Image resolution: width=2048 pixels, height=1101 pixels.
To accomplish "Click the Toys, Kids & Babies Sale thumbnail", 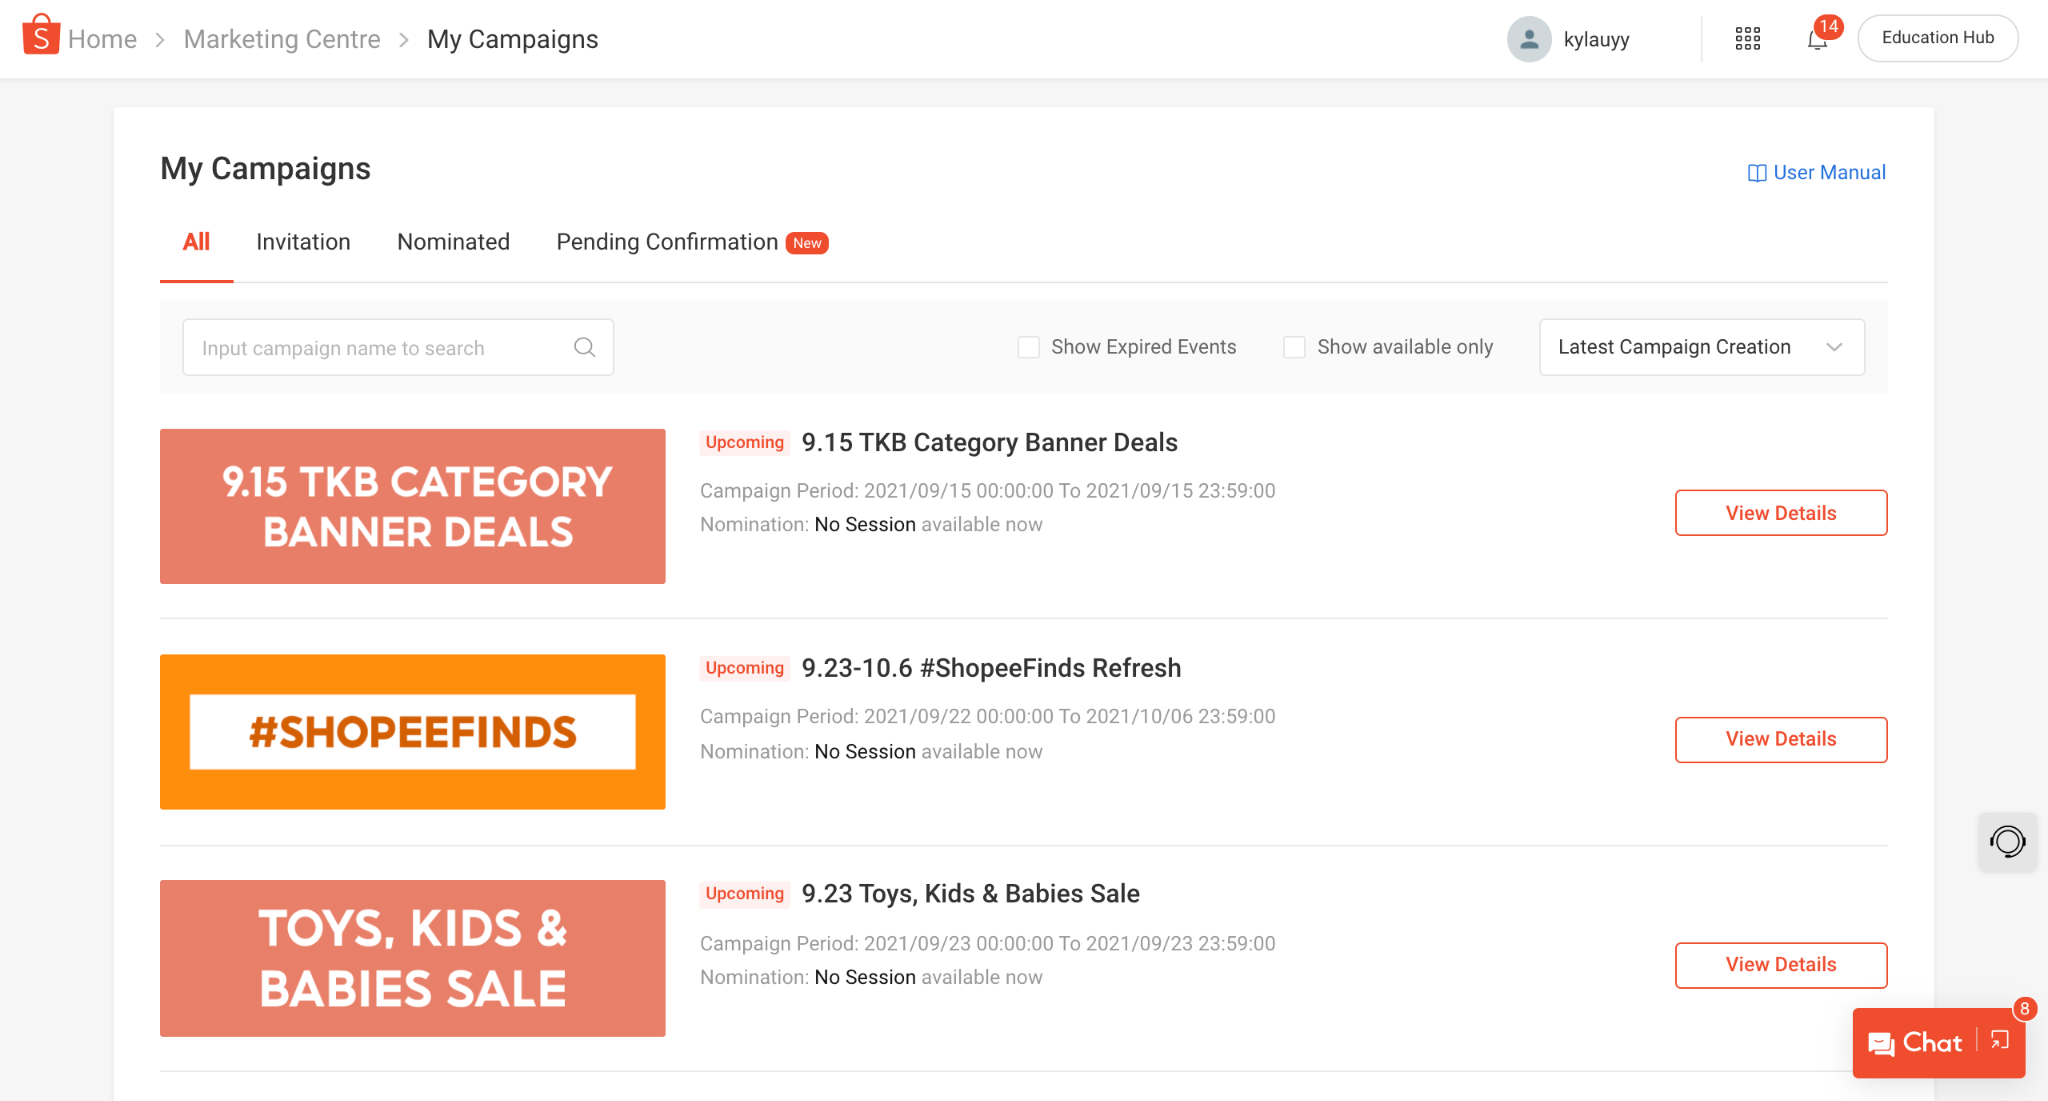I will coord(412,958).
